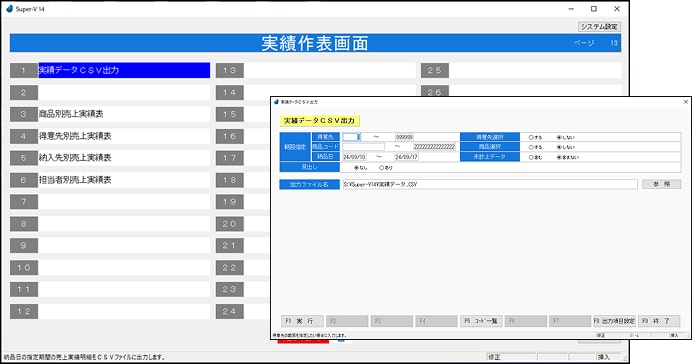
Task: Select 含む for 未計上データ
Action: pos(535,157)
